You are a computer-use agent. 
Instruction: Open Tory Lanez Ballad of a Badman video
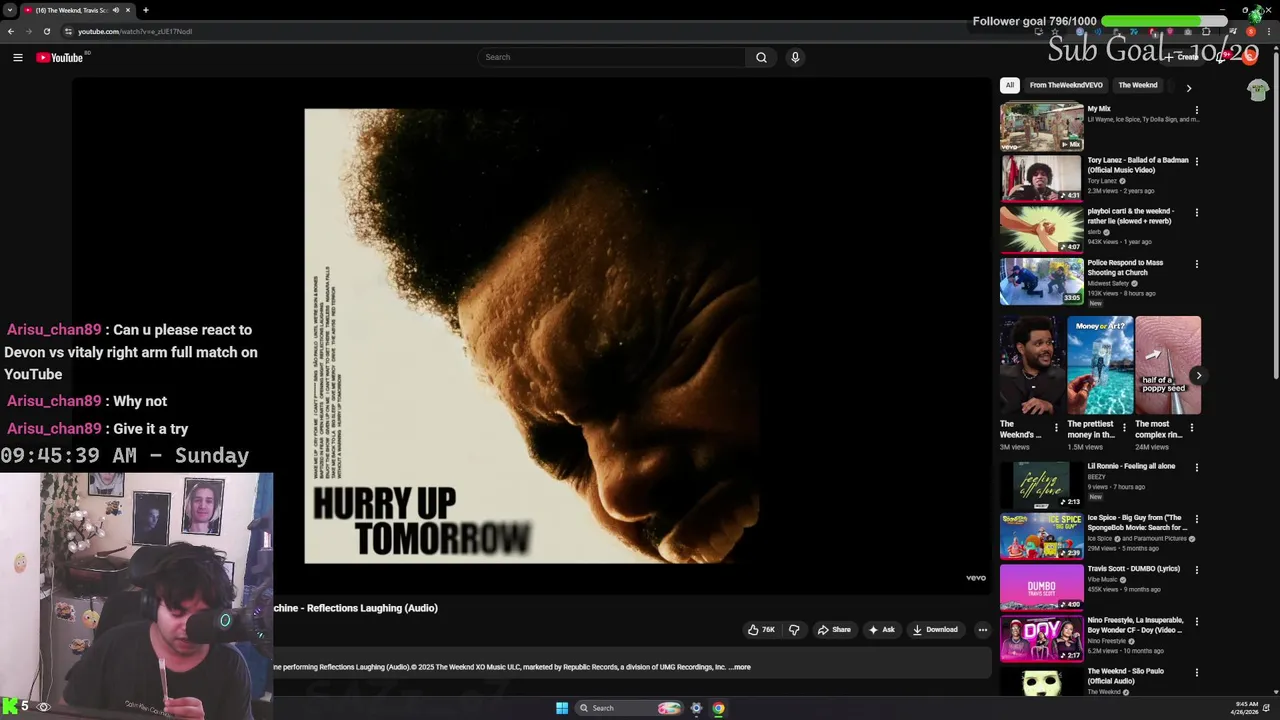pos(1042,178)
